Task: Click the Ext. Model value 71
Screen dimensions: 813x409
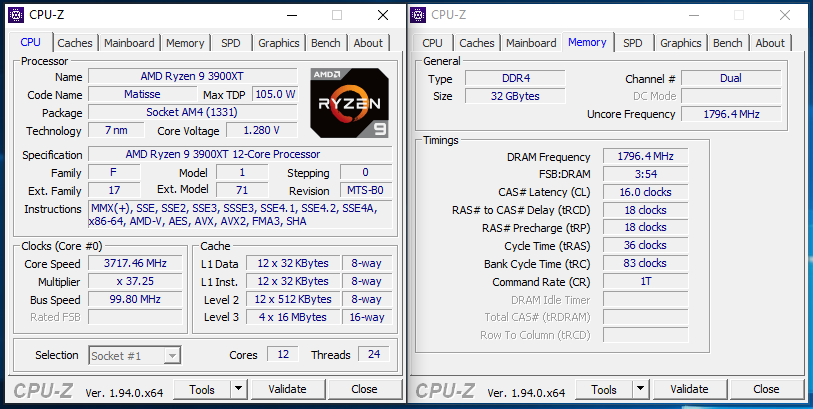Action: tap(242, 190)
